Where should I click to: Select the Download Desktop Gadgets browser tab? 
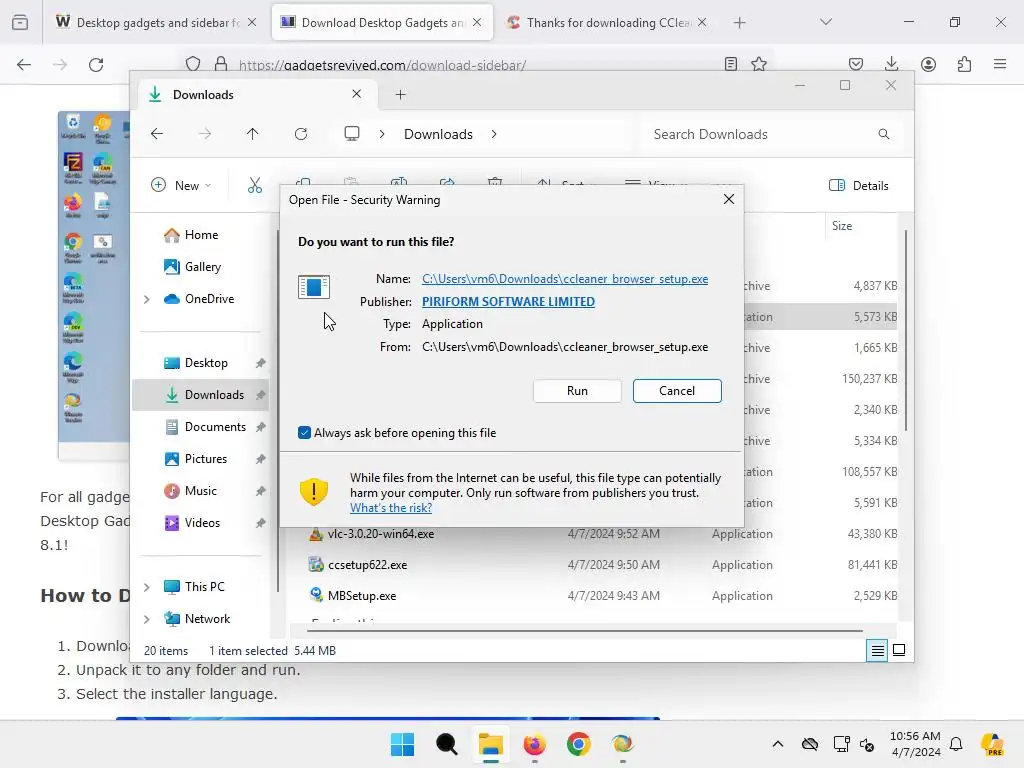tap(382, 23)
